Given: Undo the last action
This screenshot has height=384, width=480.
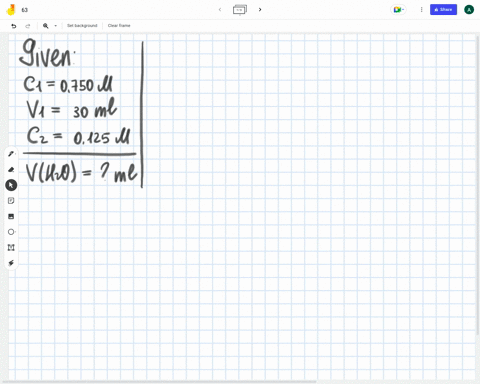Looking at the screenshot, I should click(14, 26).
